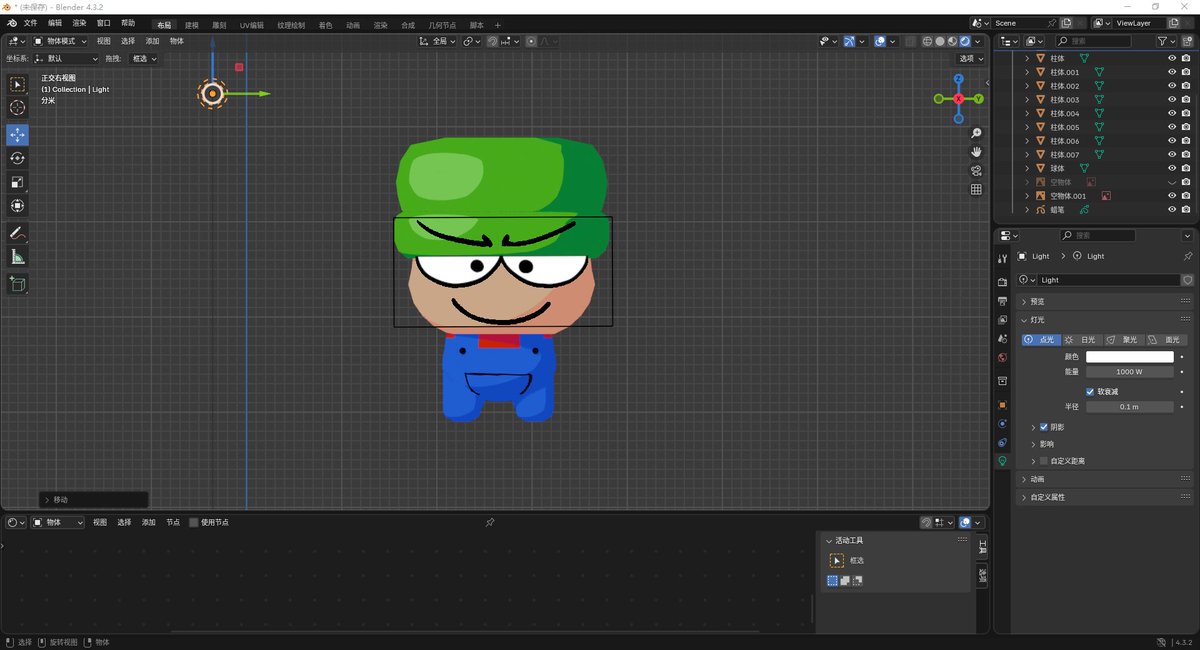This screenshot has height=650, width=1200.
Task: Open the Tool properties tab
Action: (1002, 257)
